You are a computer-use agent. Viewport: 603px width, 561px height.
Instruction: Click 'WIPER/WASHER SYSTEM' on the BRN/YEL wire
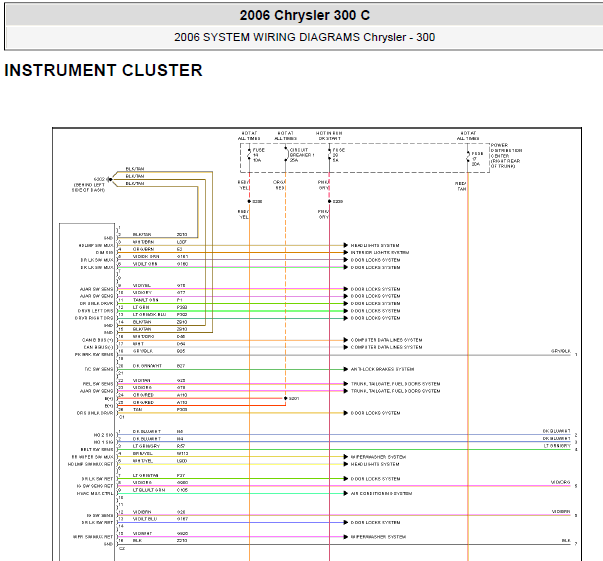click(378, 457)
